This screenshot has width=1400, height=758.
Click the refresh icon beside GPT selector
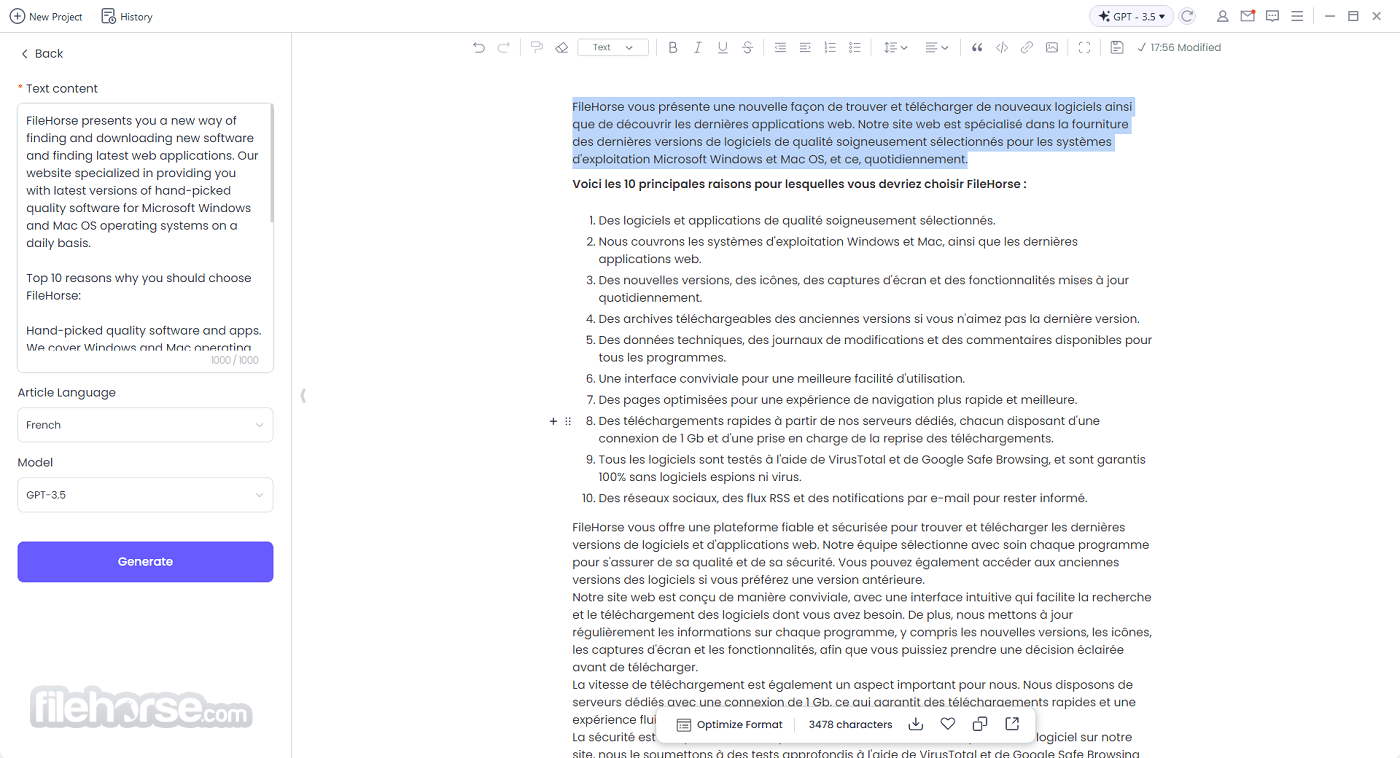(x=1187, y=16)
